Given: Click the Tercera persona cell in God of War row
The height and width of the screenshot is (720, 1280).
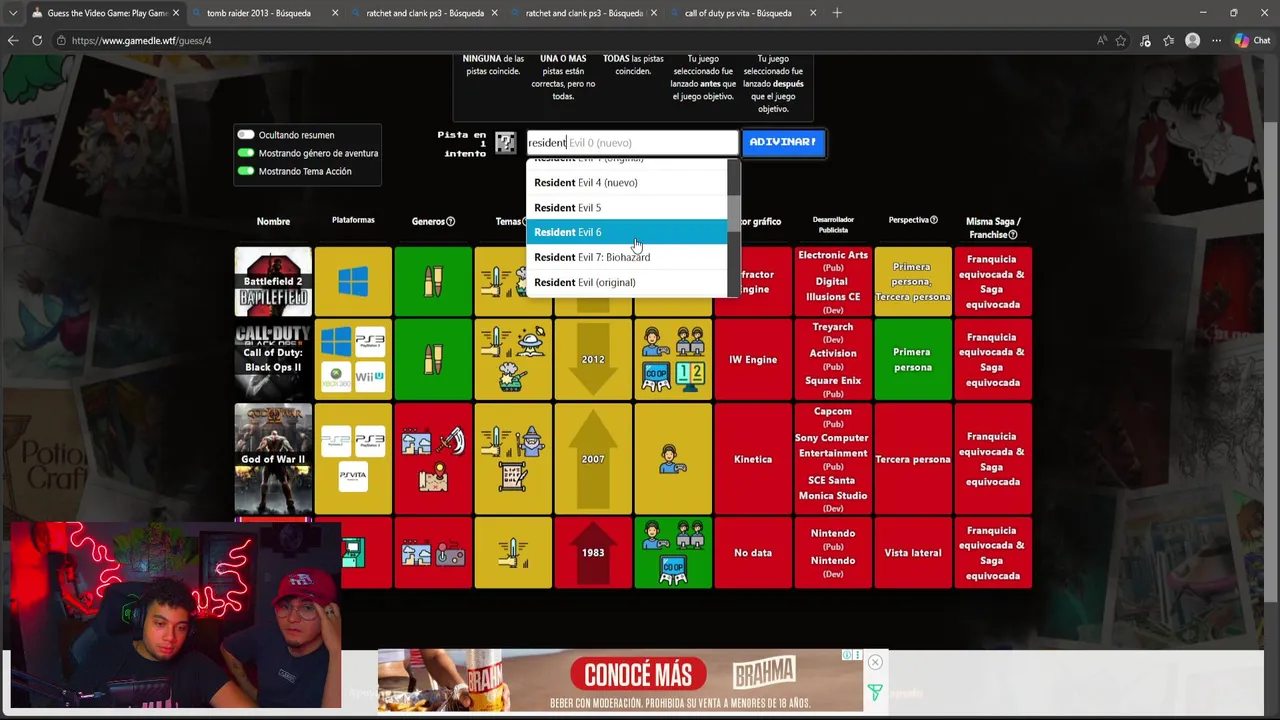Looking at the screenshot, I should 913,459.
